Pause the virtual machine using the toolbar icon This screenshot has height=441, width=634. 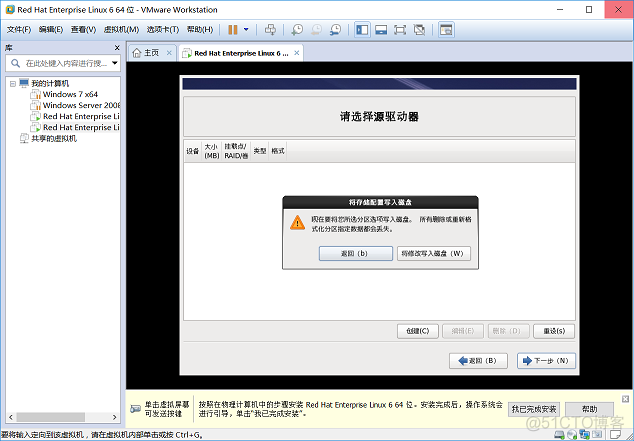[x=233, y=30]
